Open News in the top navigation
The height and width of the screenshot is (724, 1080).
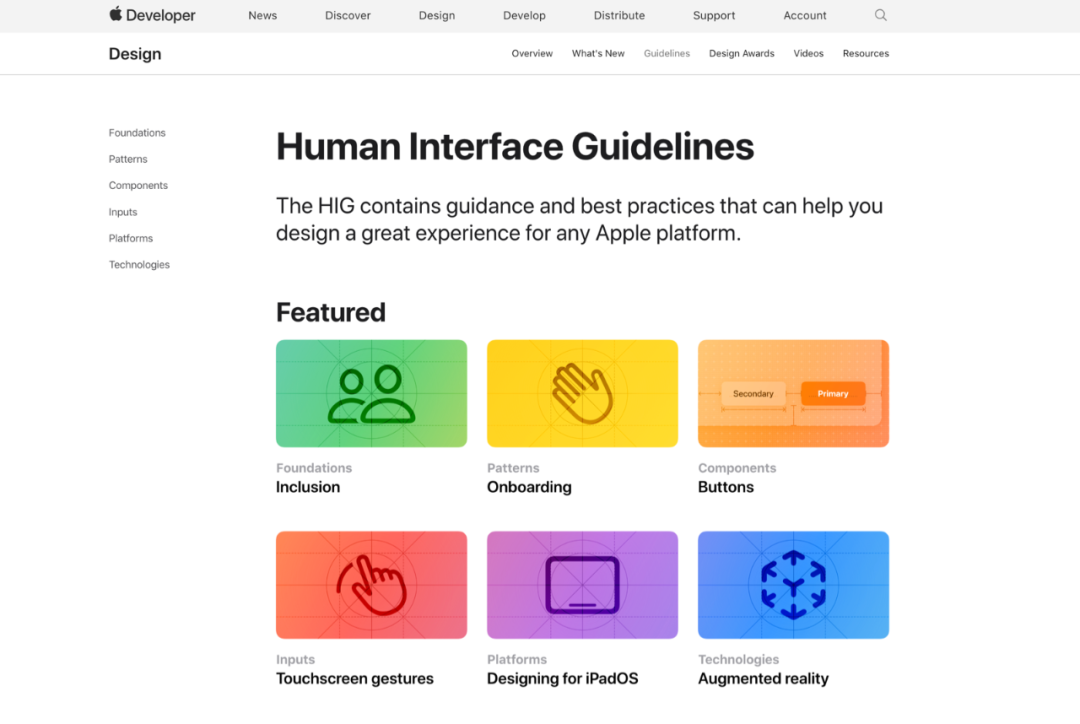coord(262,15)
